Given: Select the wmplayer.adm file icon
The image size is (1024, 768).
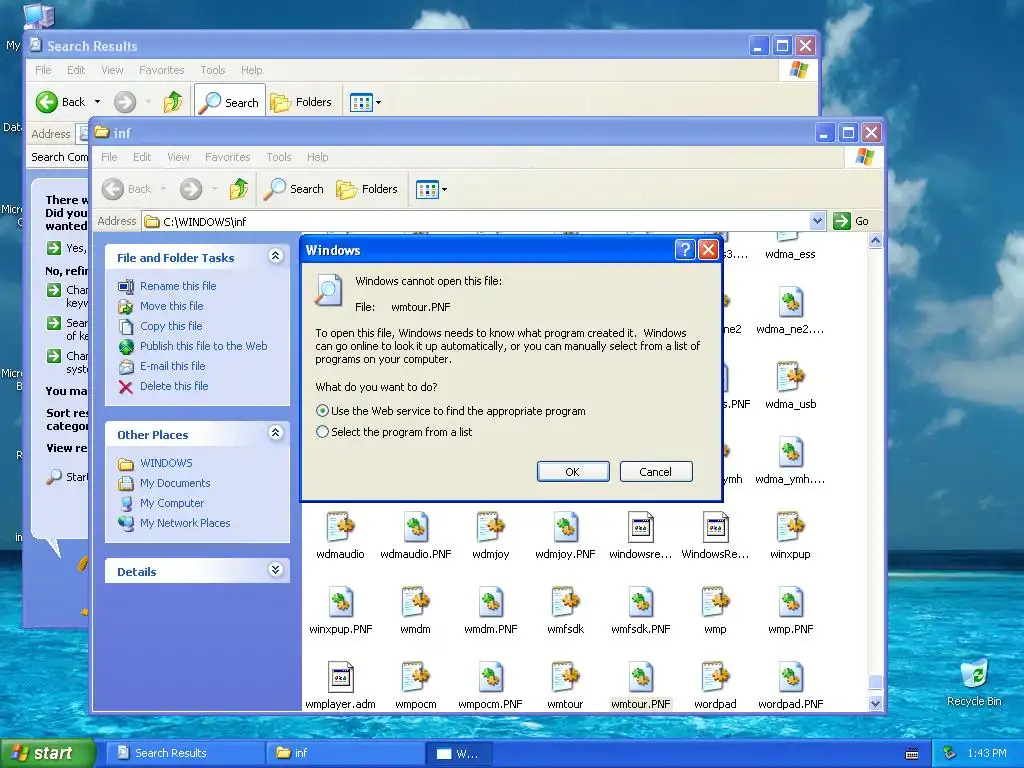Looking at the screenshot, I should coord(340,677).
